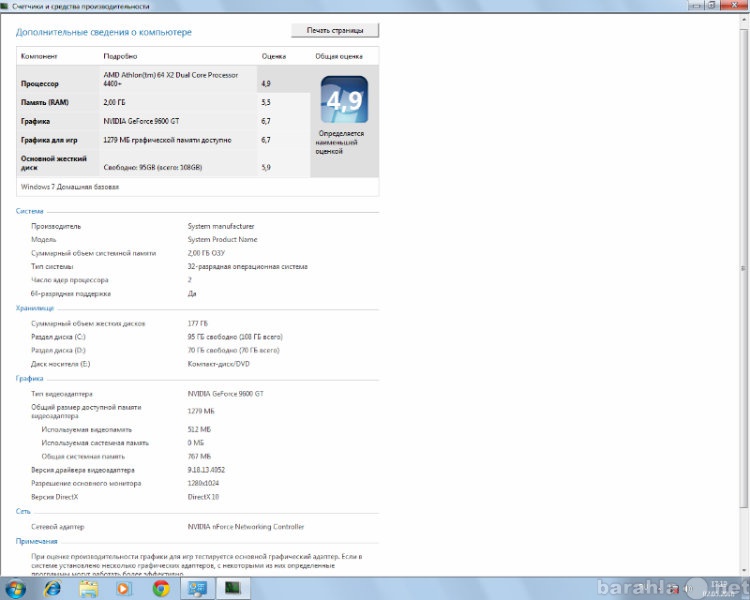
Task: Select the 'Память (RAM)' row label
Action: point(45,102)
